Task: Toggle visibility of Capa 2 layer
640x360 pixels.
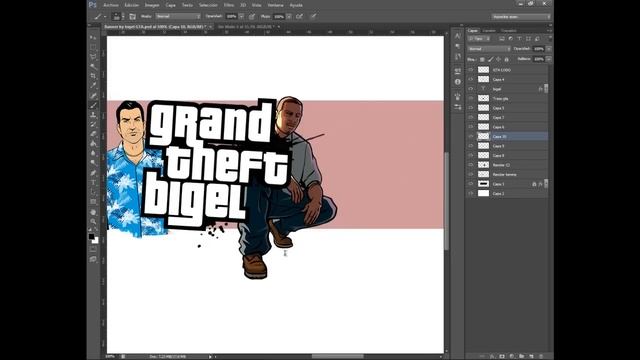Action: [x=471, y=193]
